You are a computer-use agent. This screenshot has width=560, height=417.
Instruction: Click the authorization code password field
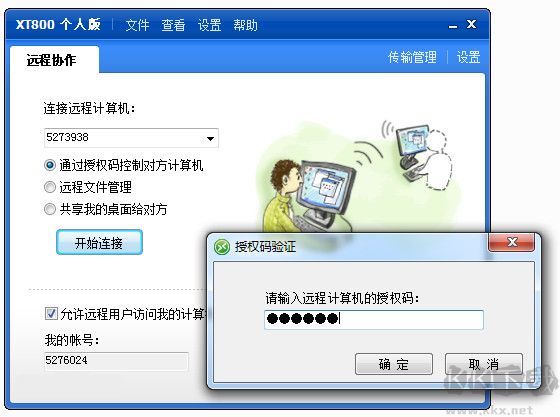(374, 320)
